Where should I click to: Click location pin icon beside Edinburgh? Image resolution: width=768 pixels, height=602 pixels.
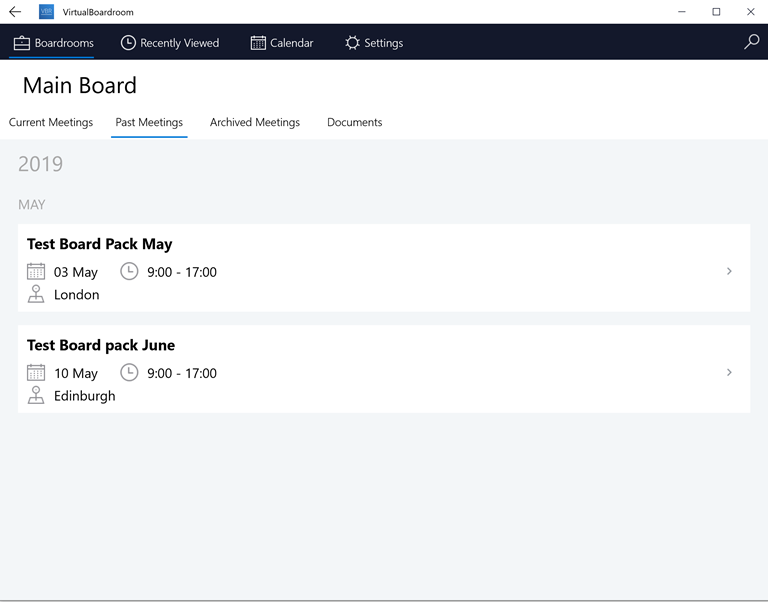click(36, 395)
